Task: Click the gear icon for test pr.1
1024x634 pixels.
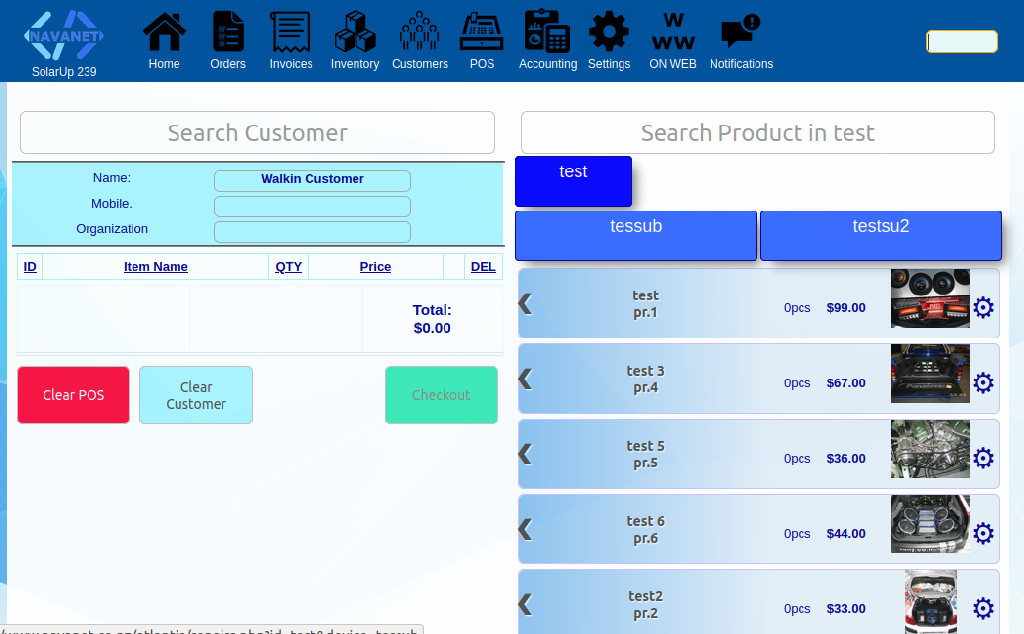Action: [x=983, y=307]
